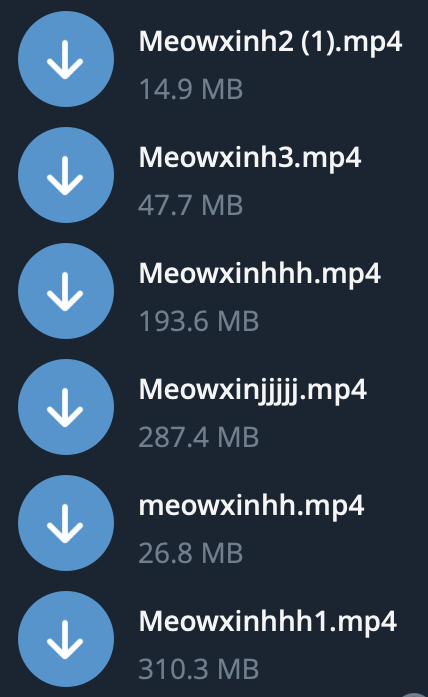Open the Meowxinhhh1.mp4 file title
Screen dimensions: 428x697
coord(268,622)
